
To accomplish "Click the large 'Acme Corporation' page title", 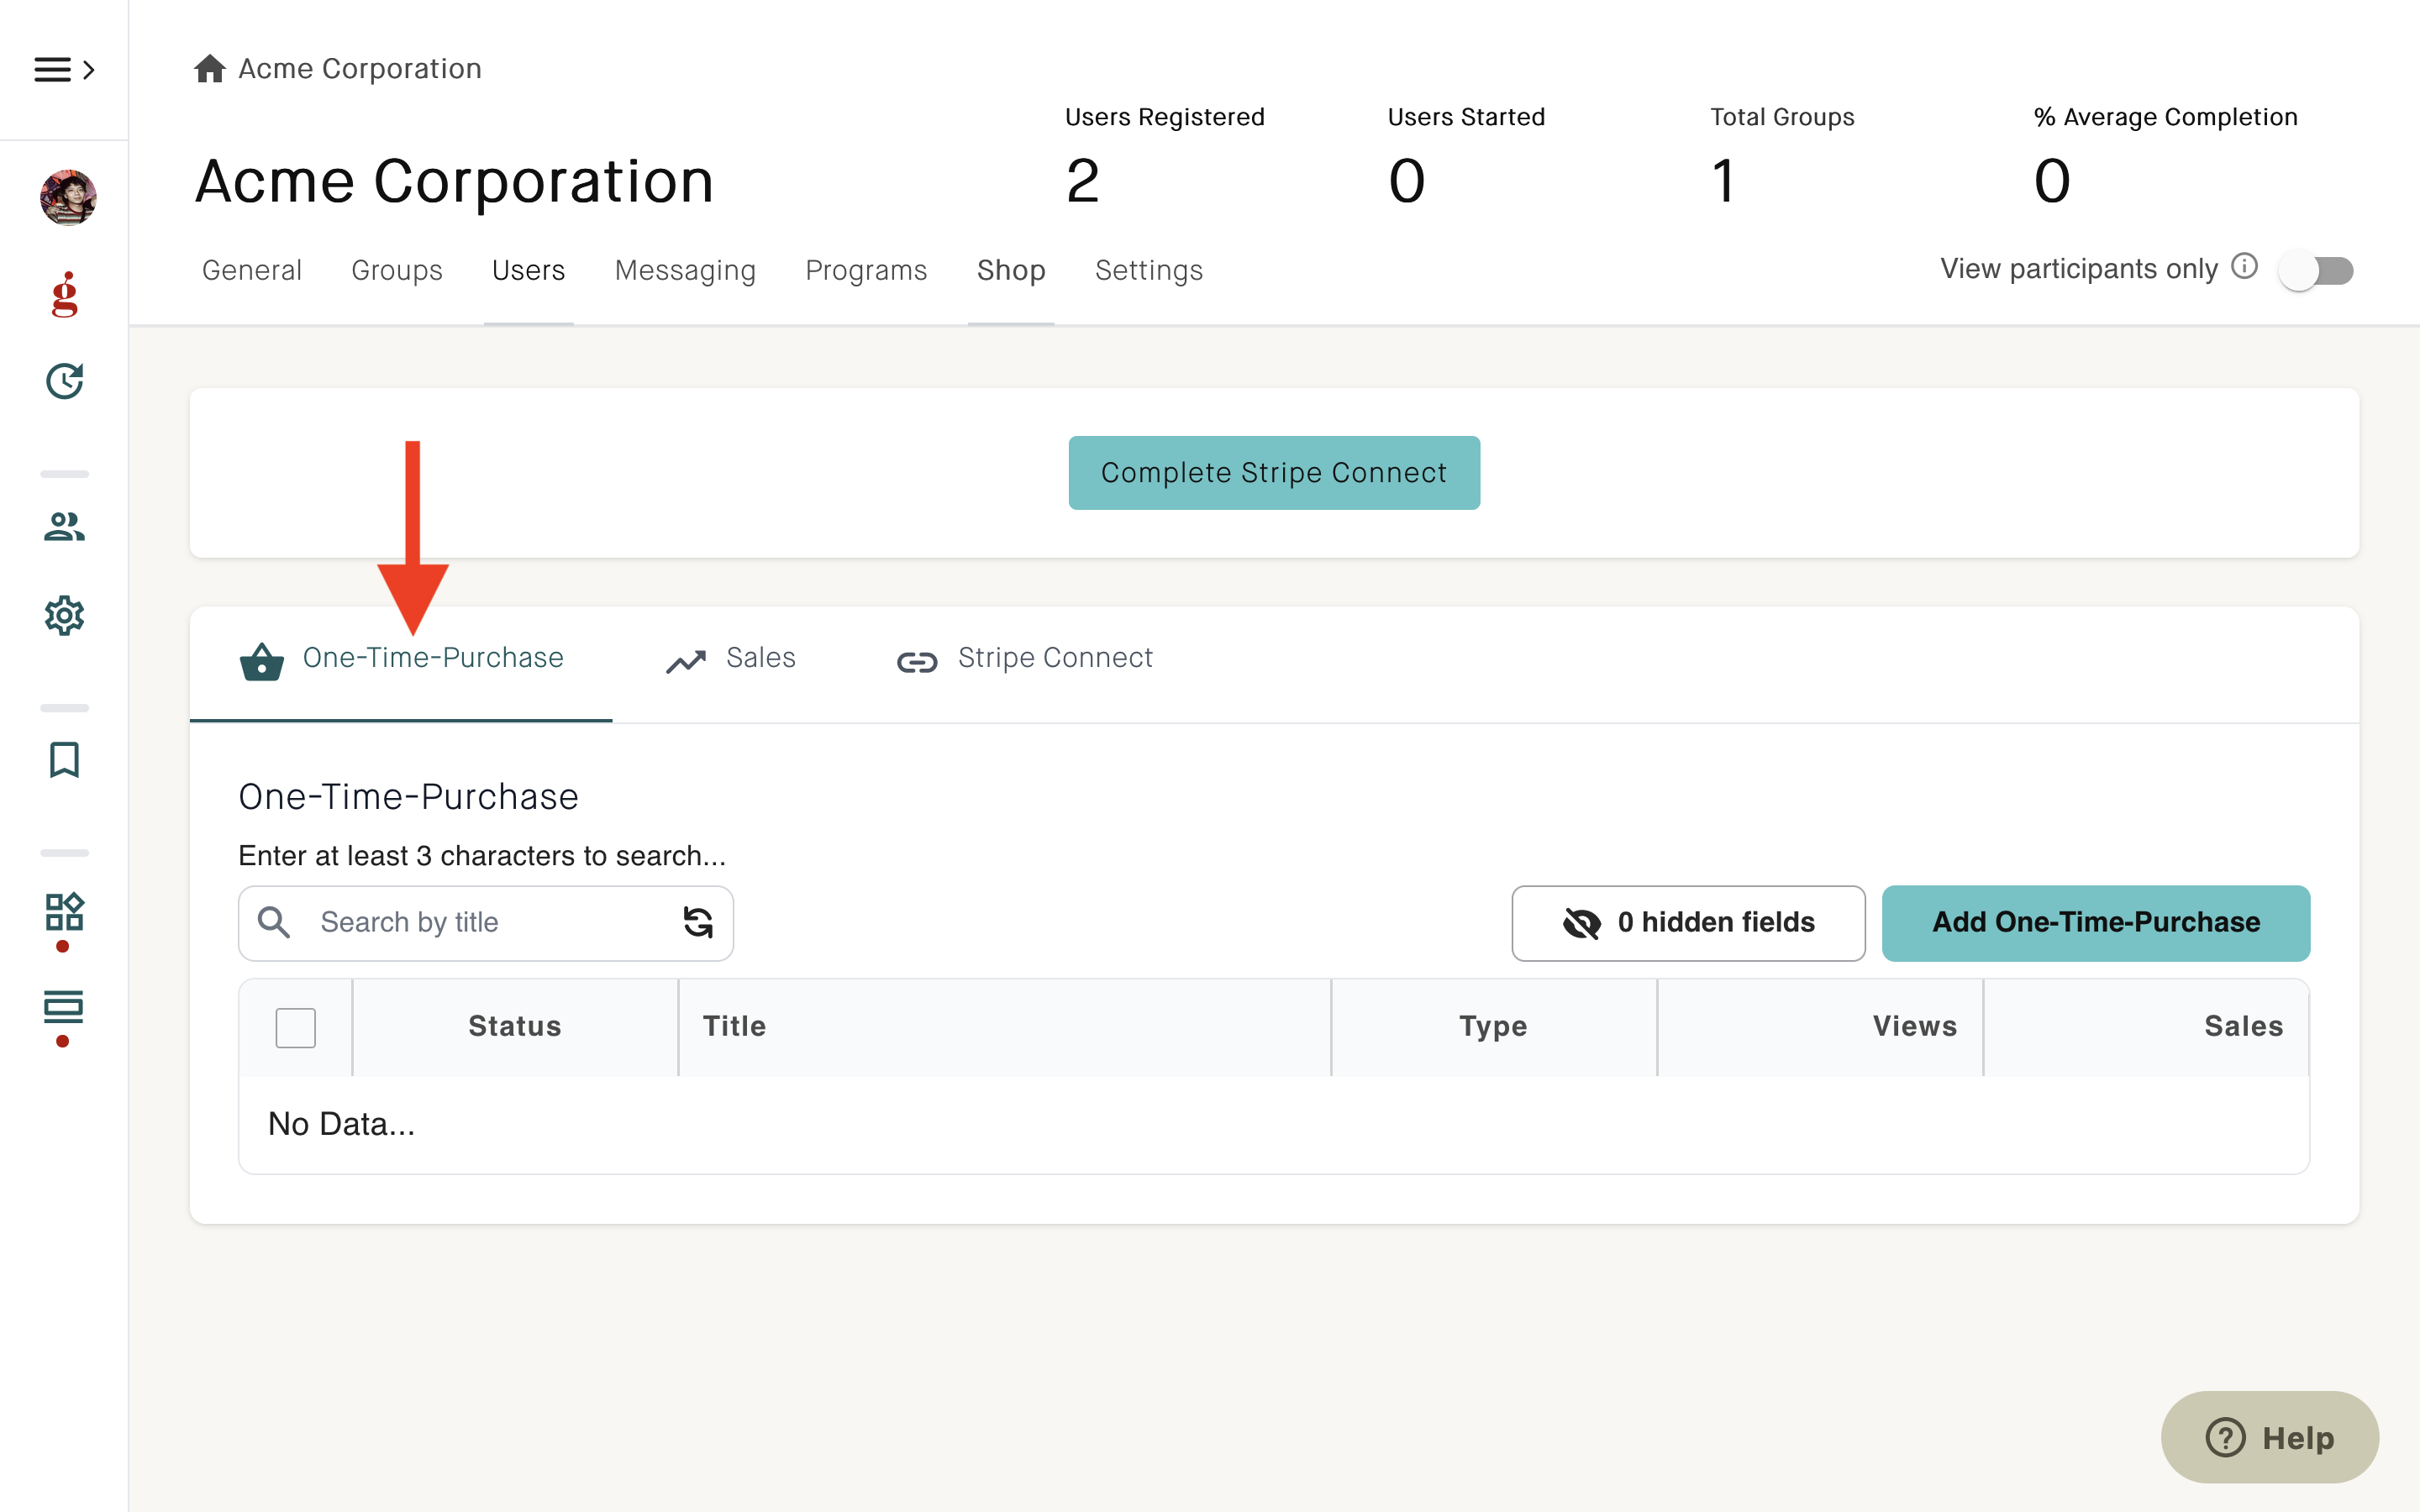I will tap(455, 181).
